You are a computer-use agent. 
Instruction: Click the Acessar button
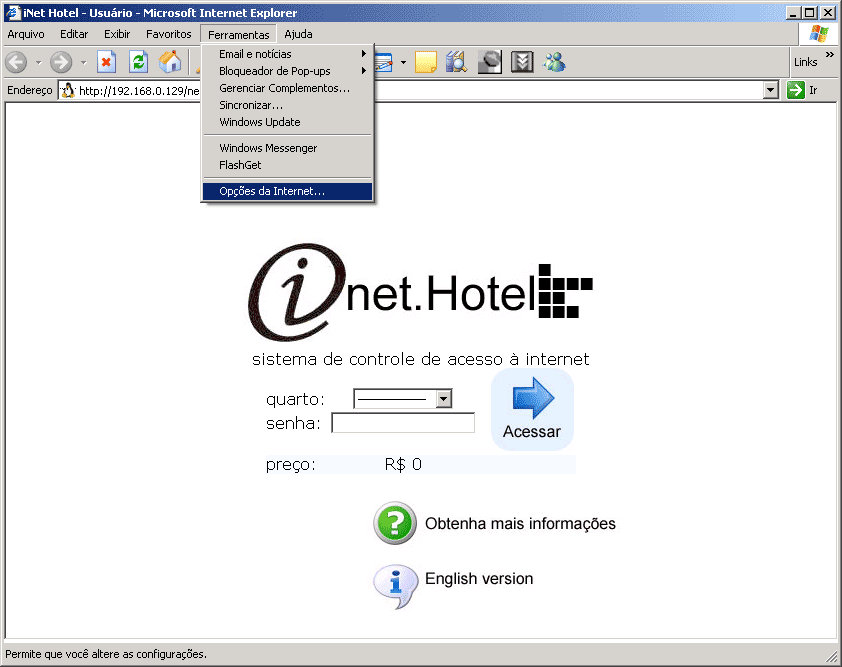click(532, 409)
